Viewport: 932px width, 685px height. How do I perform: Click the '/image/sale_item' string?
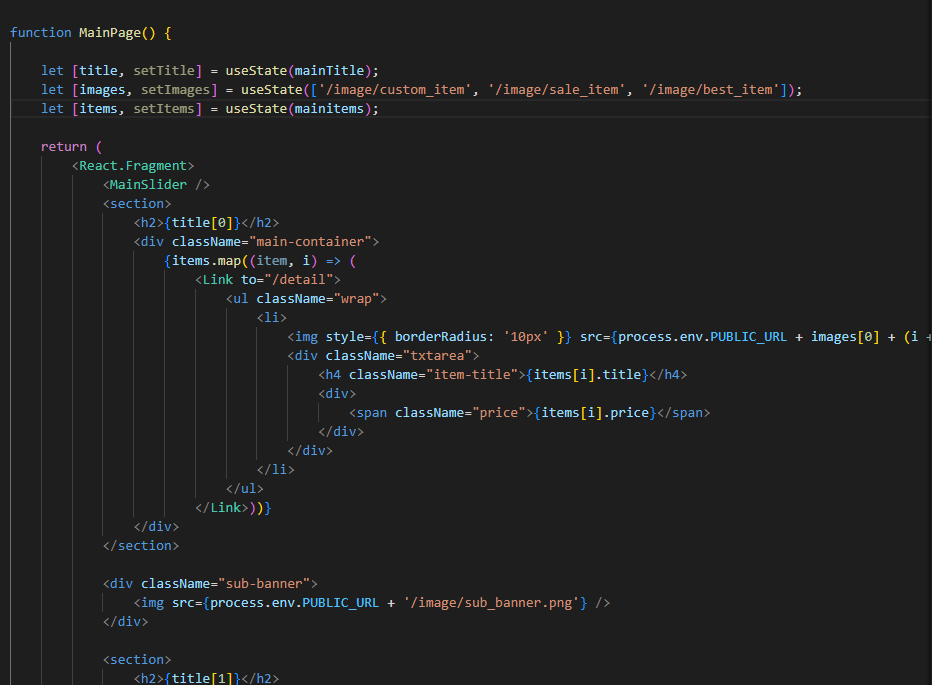click(x=556, y=90)
